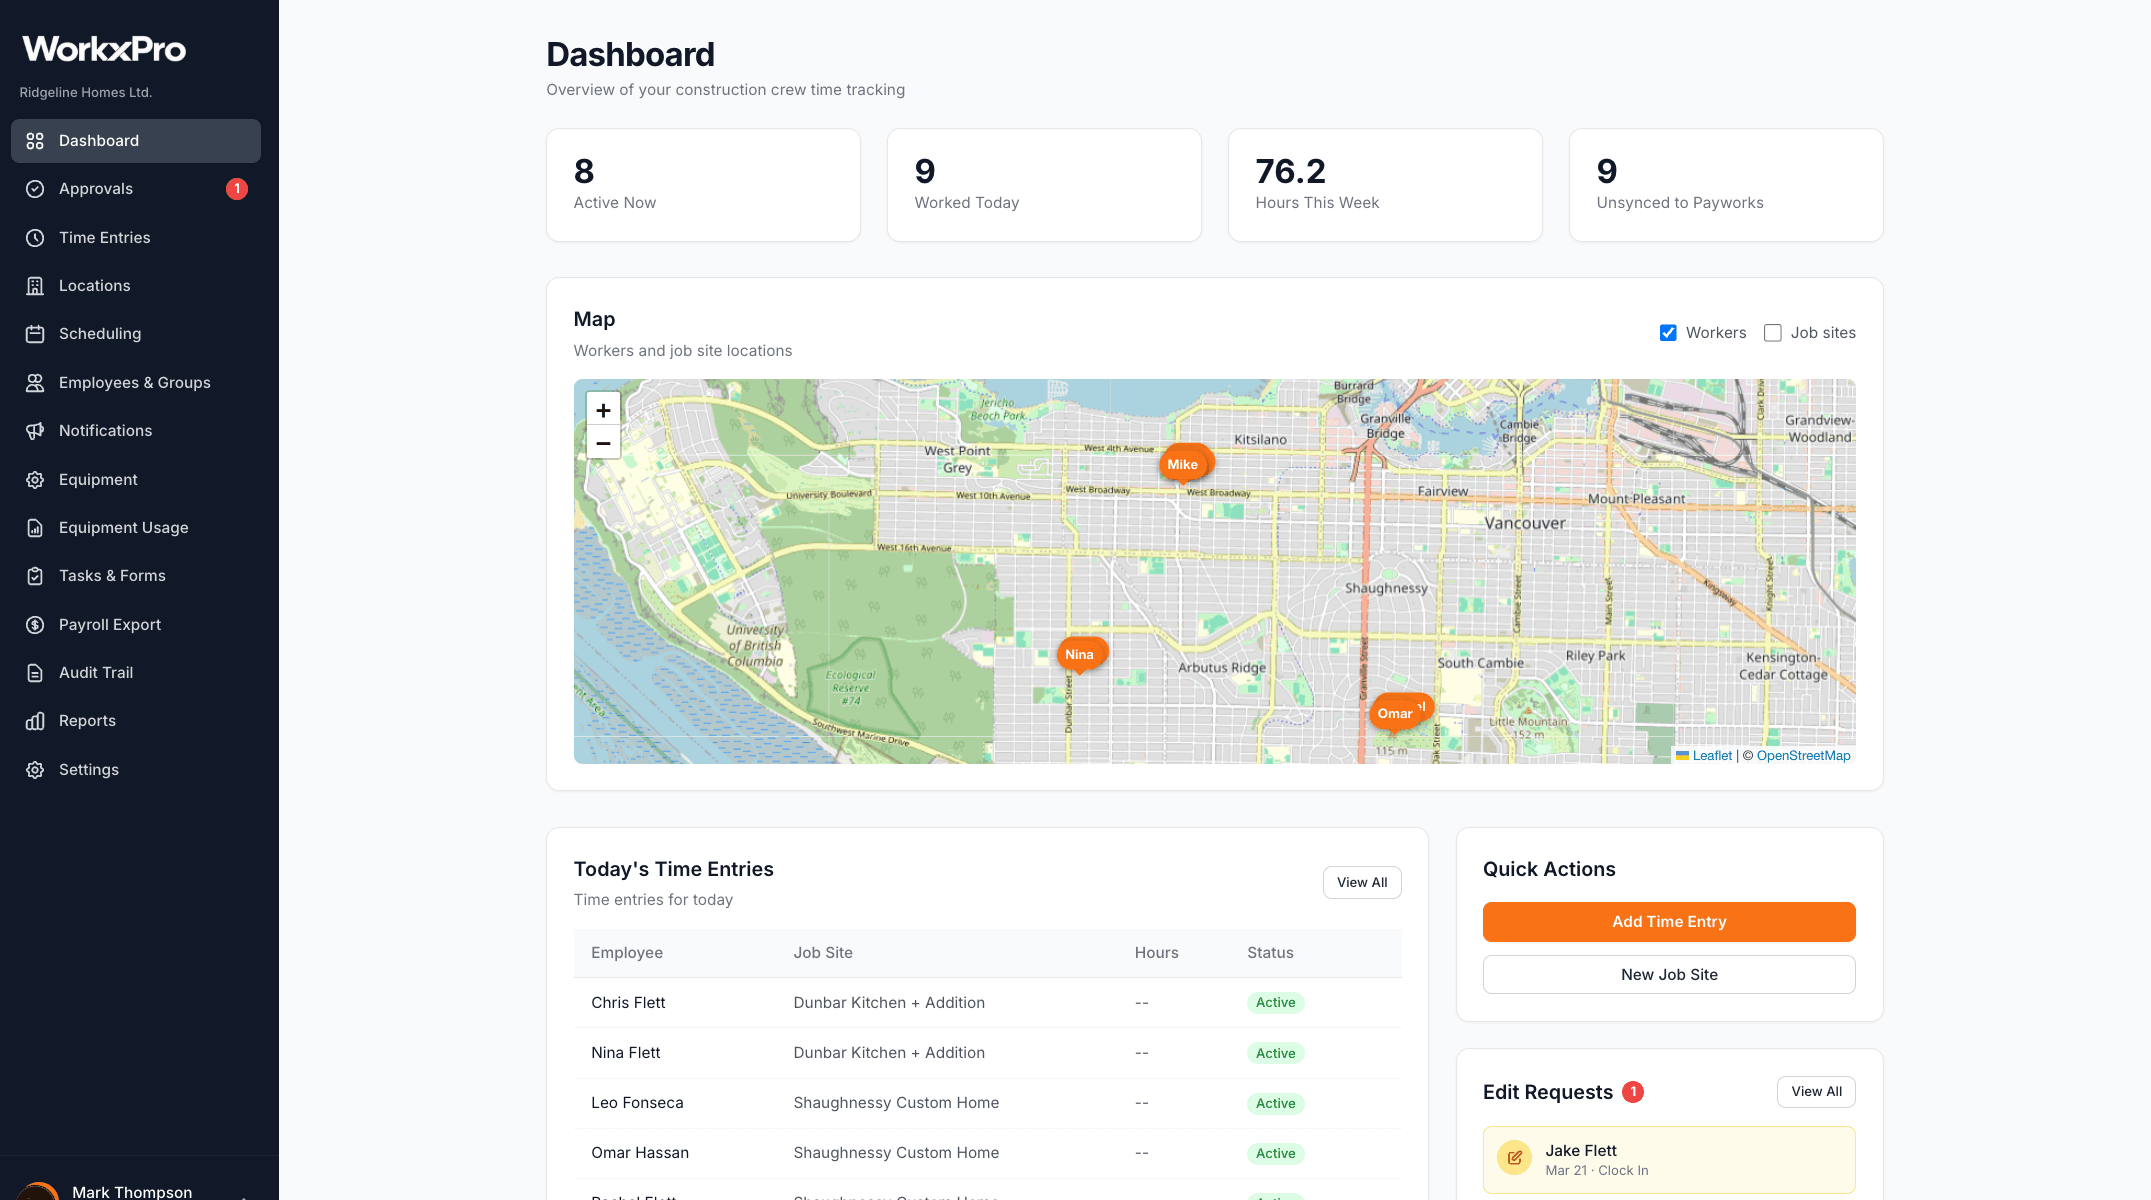Viewport: 2151px width, 1200px height.
Task: Click the Equipment Usage icon
Action: [x=35, y=527]
